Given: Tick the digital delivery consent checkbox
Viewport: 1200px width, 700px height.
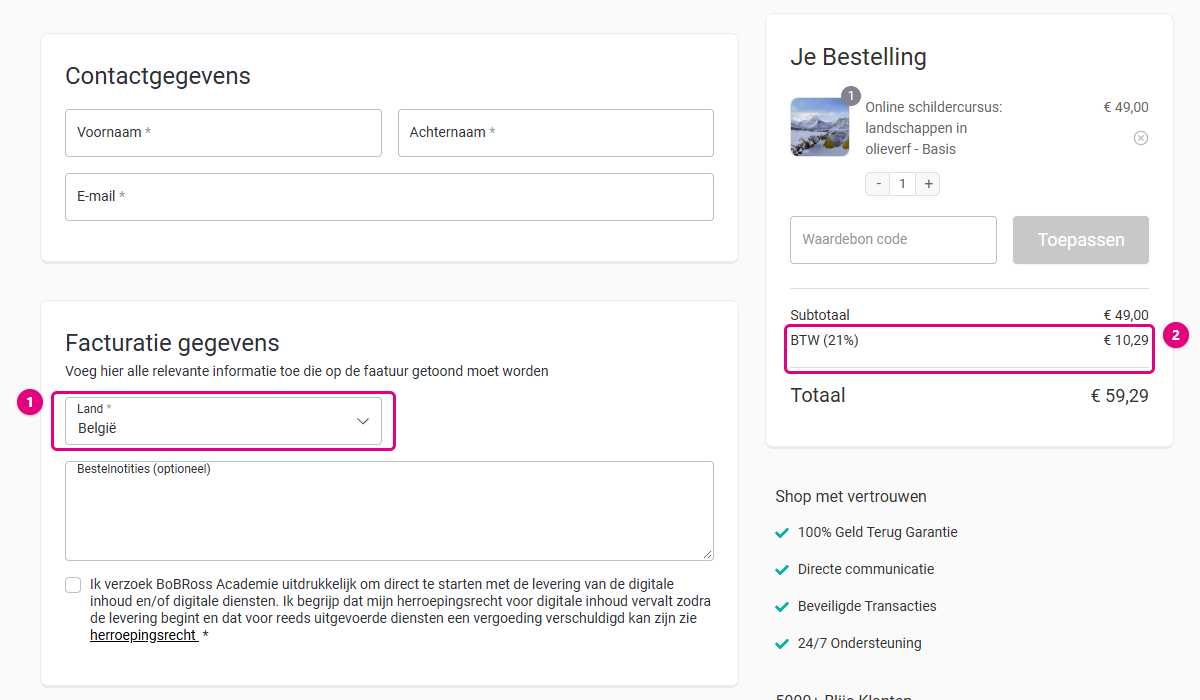Looking at the screenshot, I should [73, 585].
